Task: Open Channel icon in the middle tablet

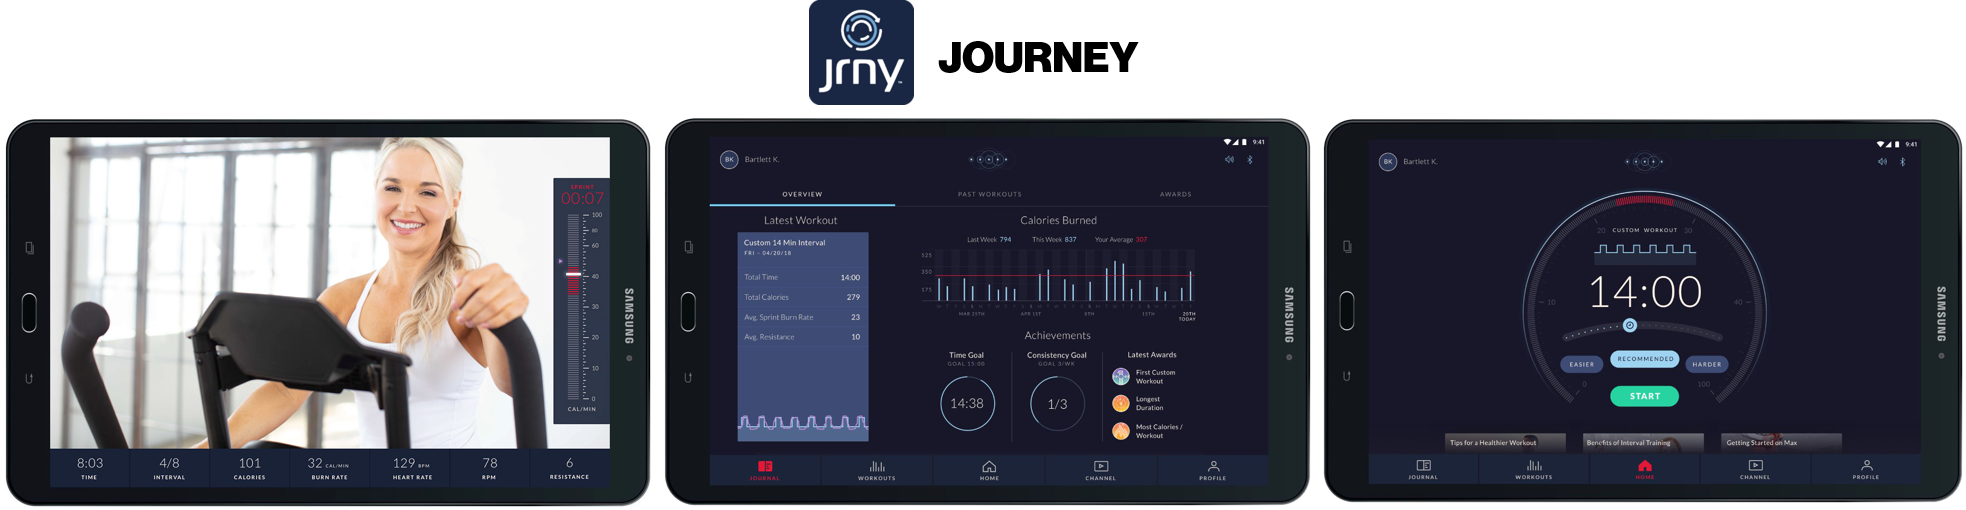Action: pos(1101,470)
